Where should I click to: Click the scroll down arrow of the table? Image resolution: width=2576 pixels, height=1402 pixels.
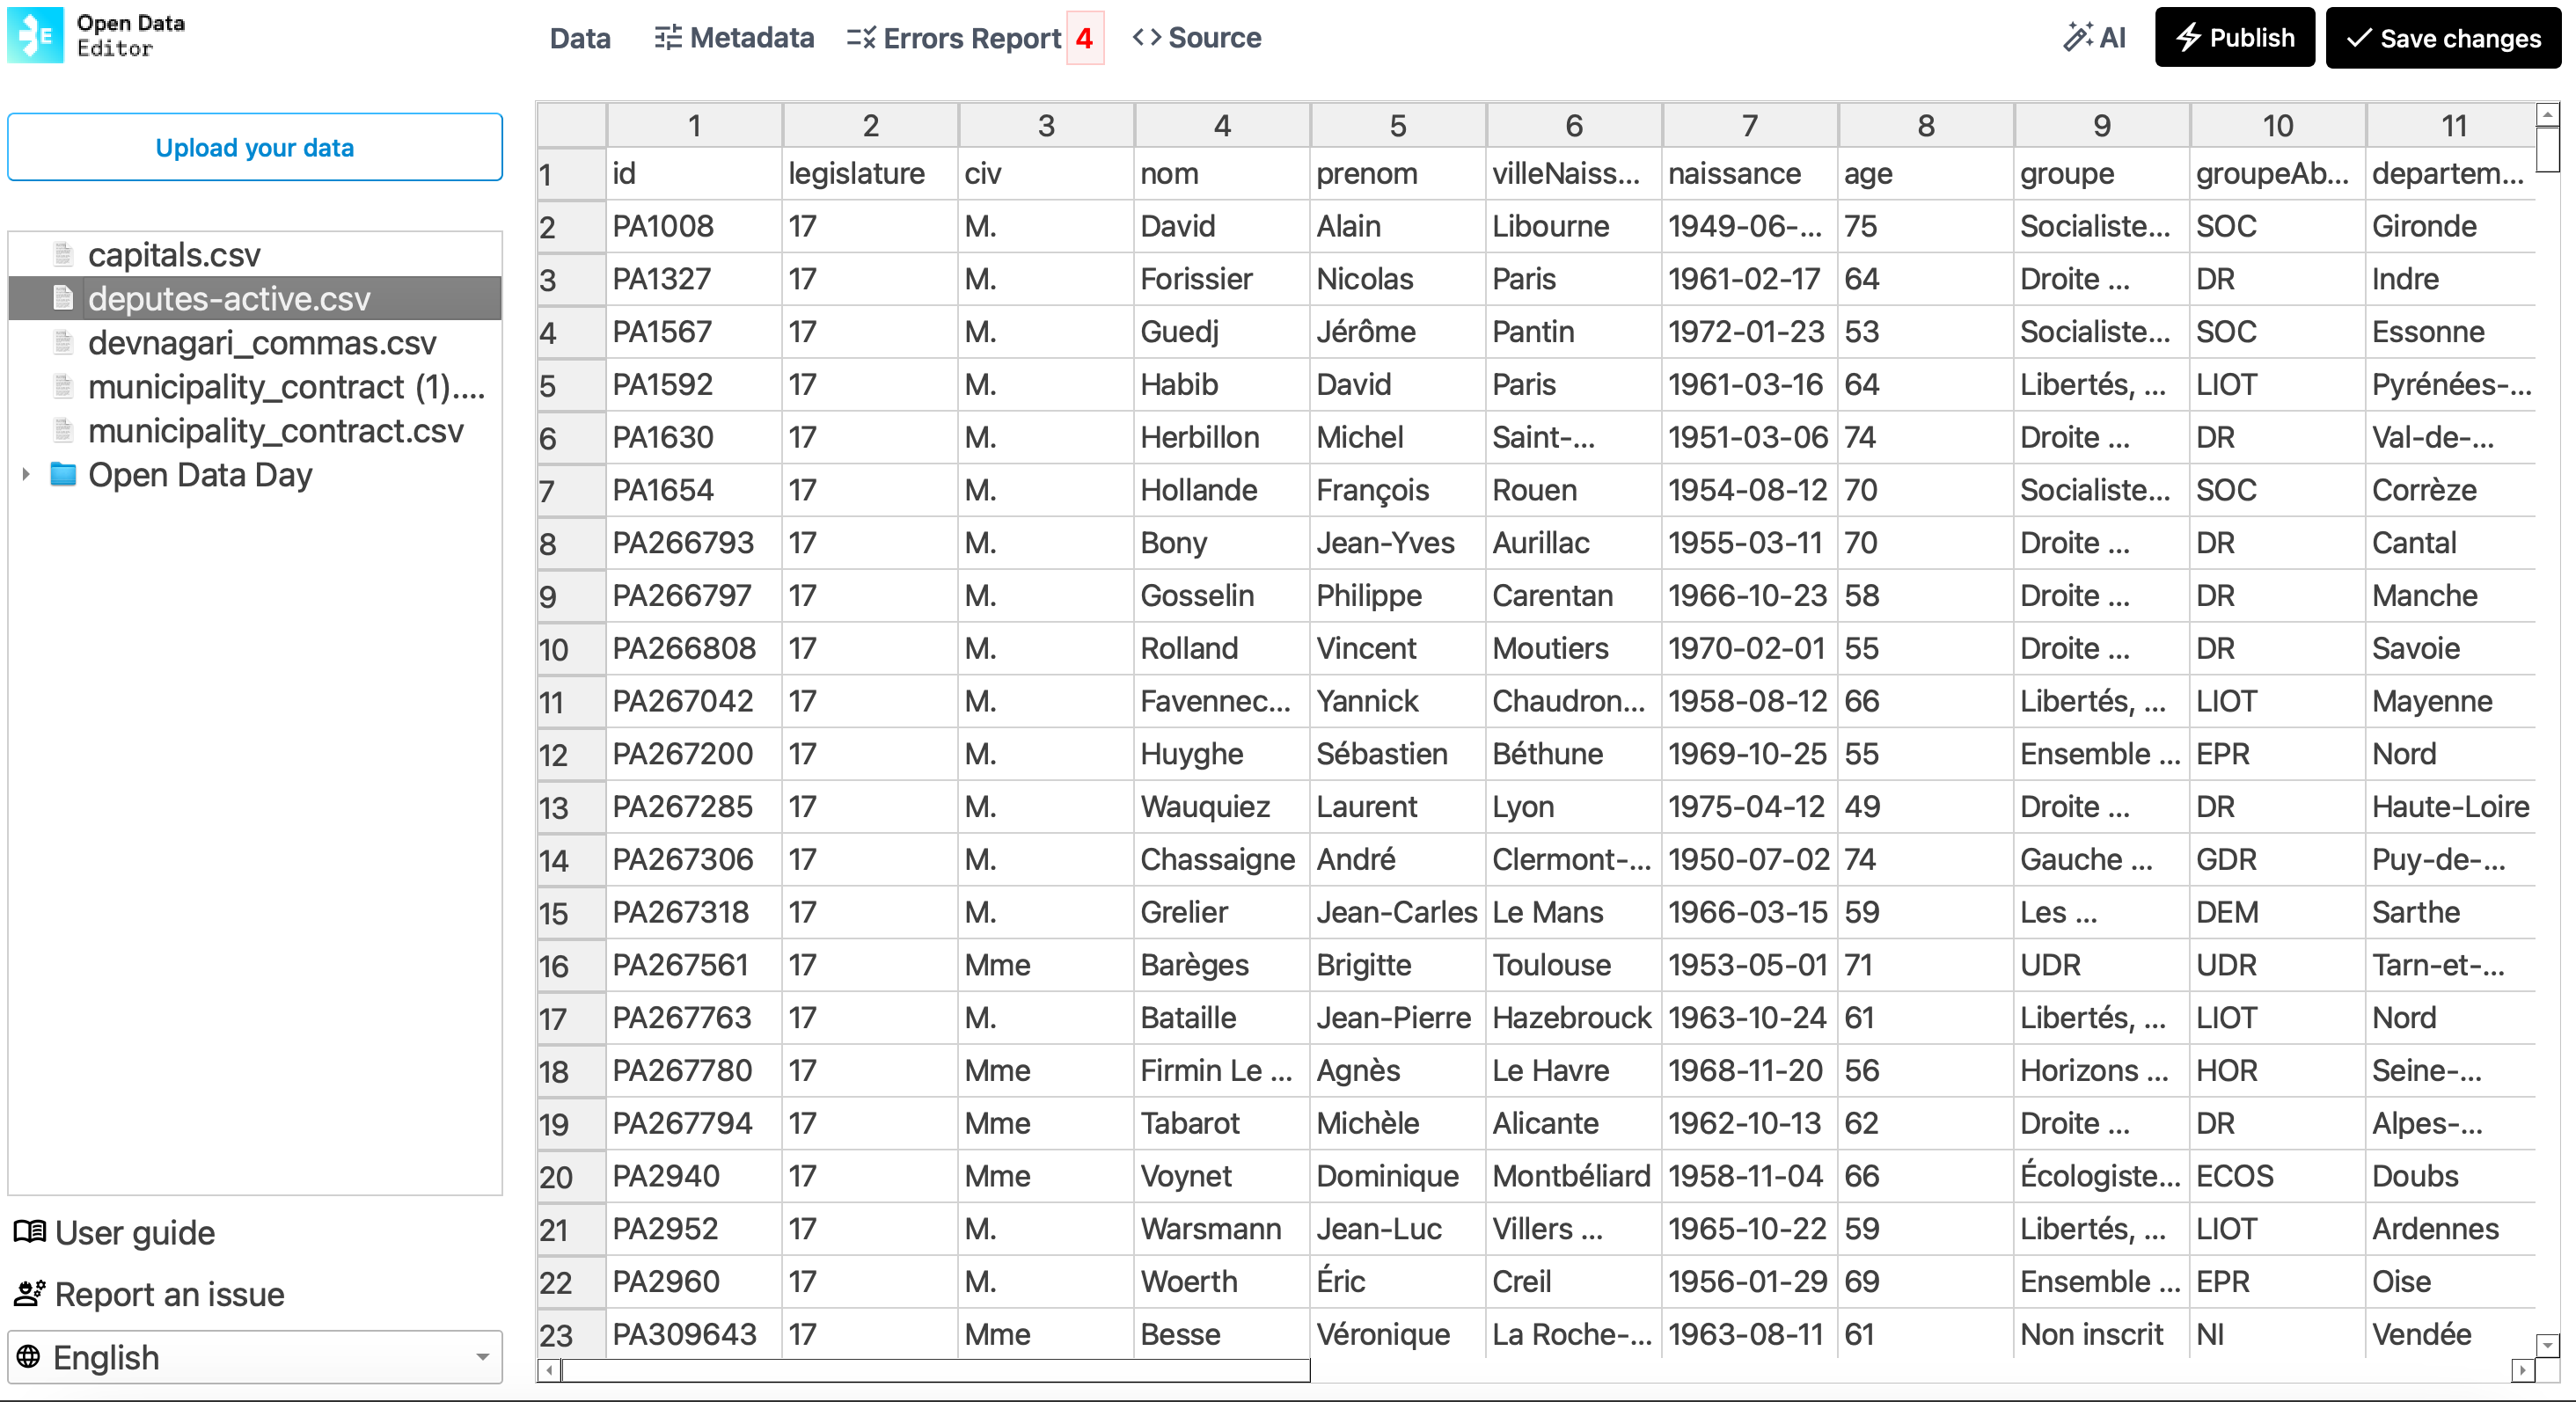pos(2548,1345)
